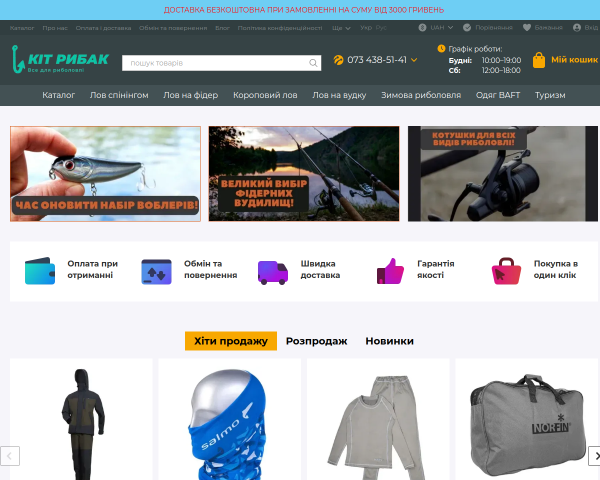Screen dimensions: 600x480
Task: Open the воблерів wobbler banner
Action: point(105,174)
